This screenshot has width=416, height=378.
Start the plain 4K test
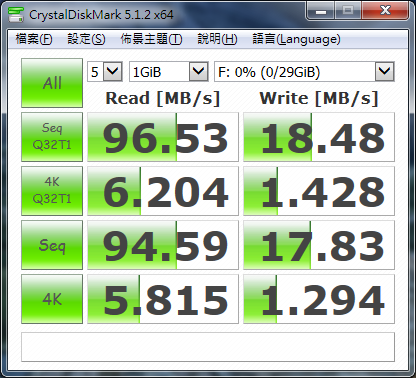point(52,299)
